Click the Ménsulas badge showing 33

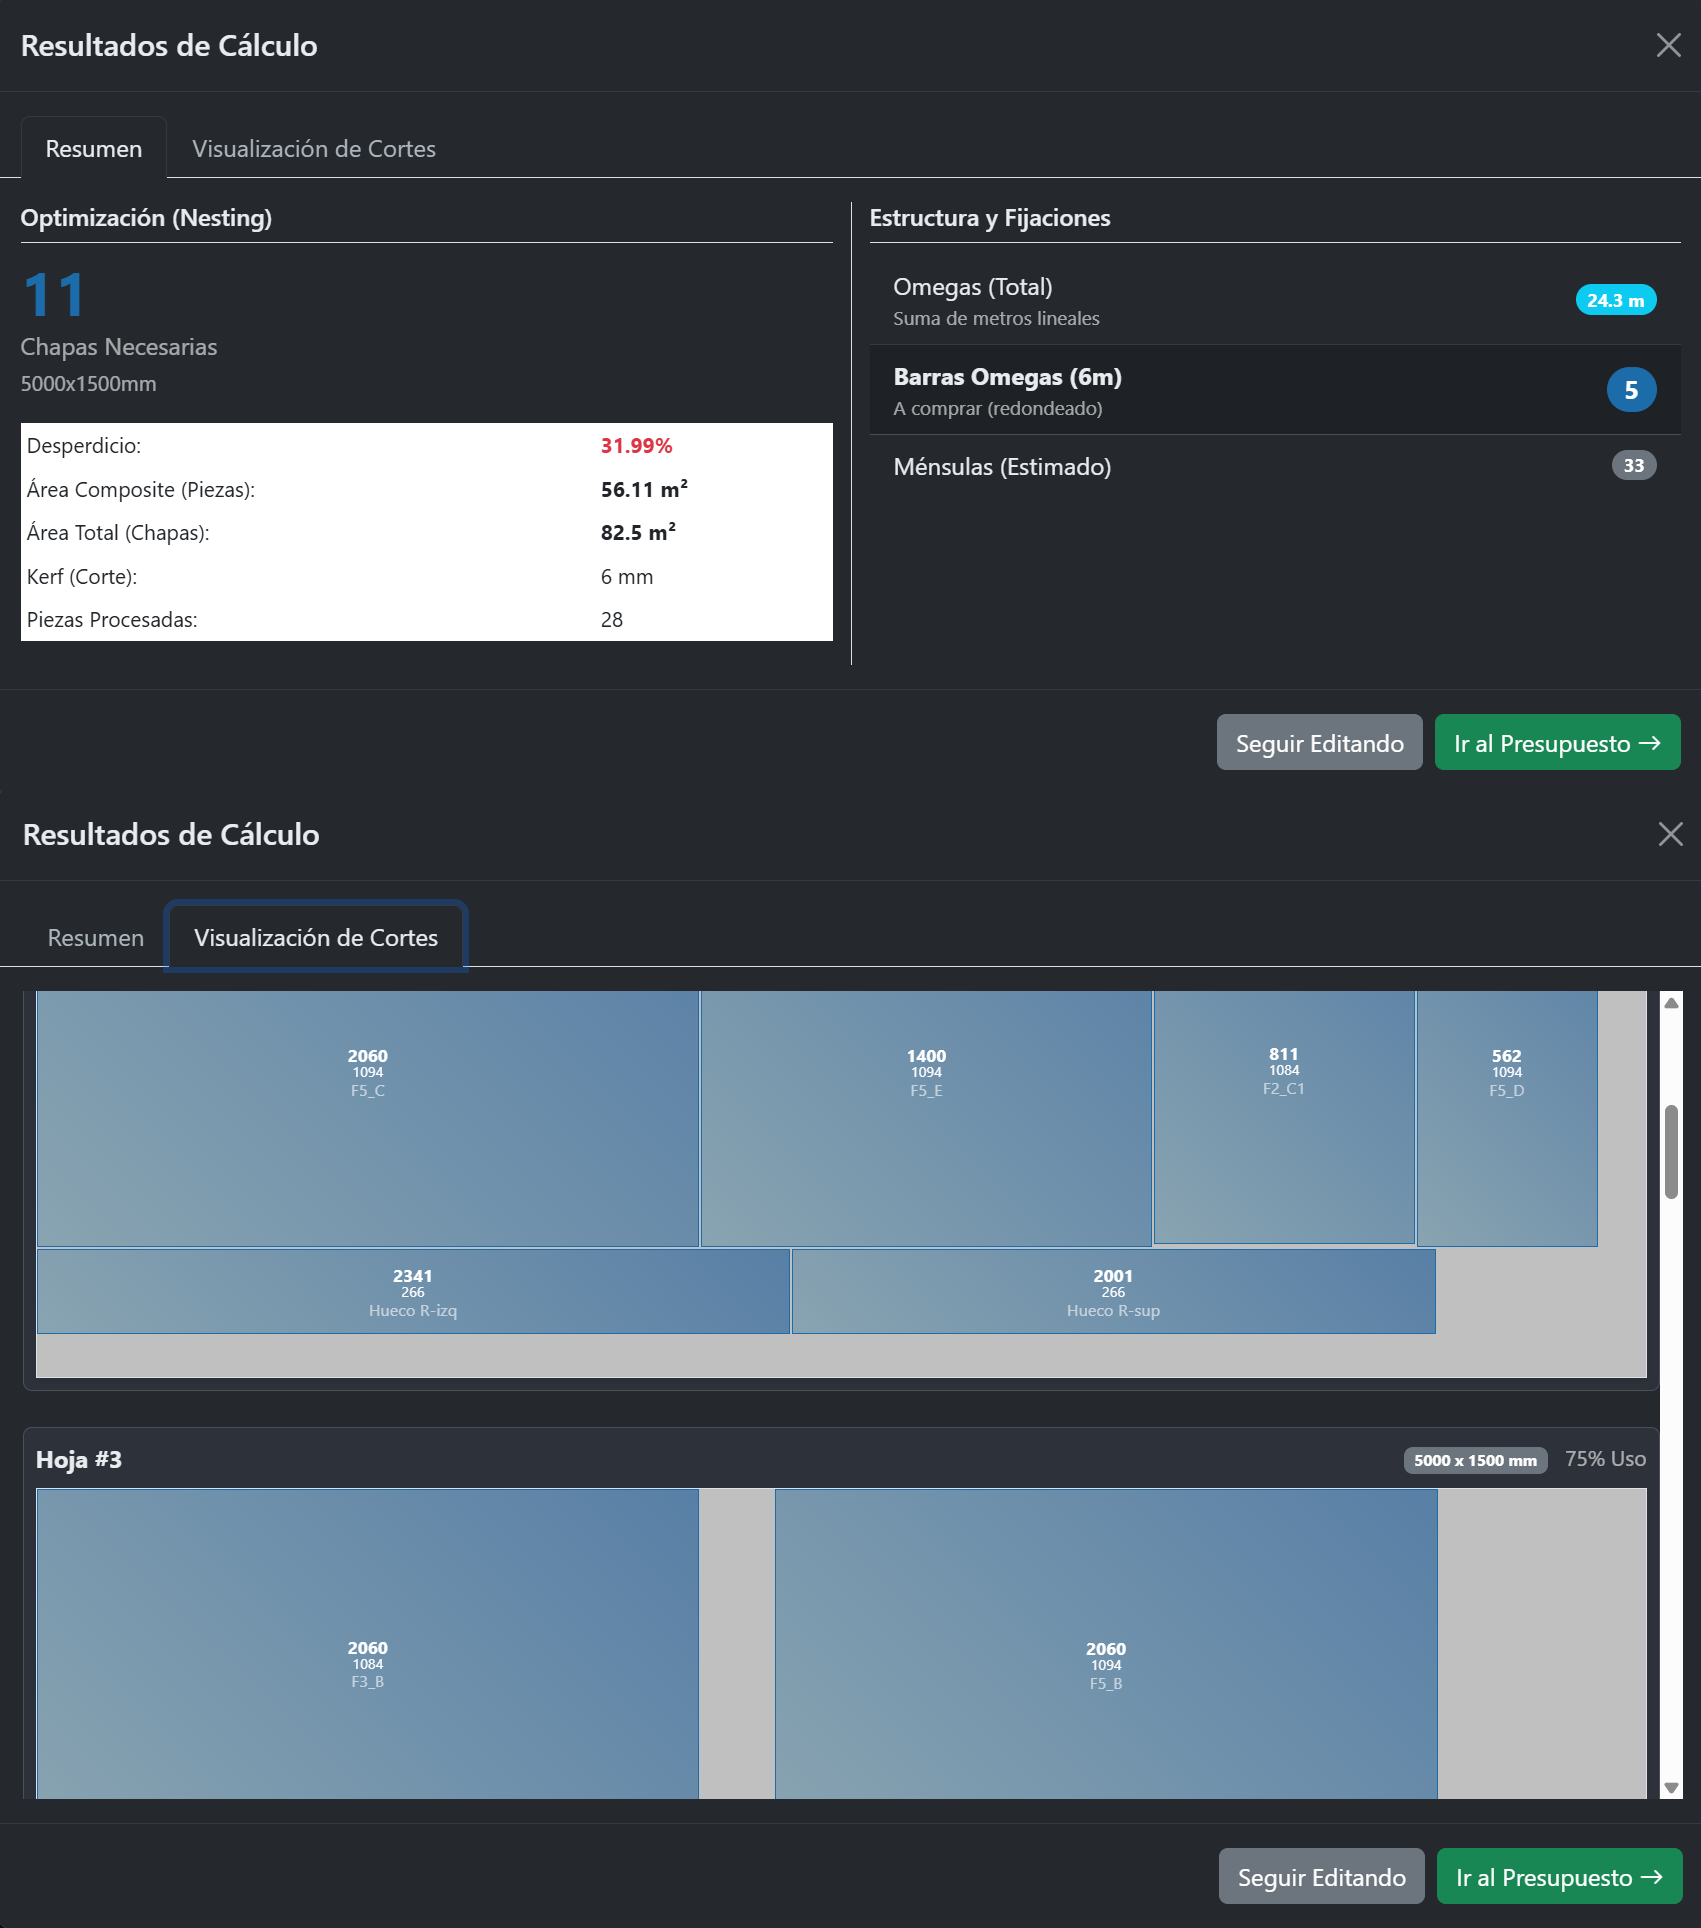tap(1633, 466)
